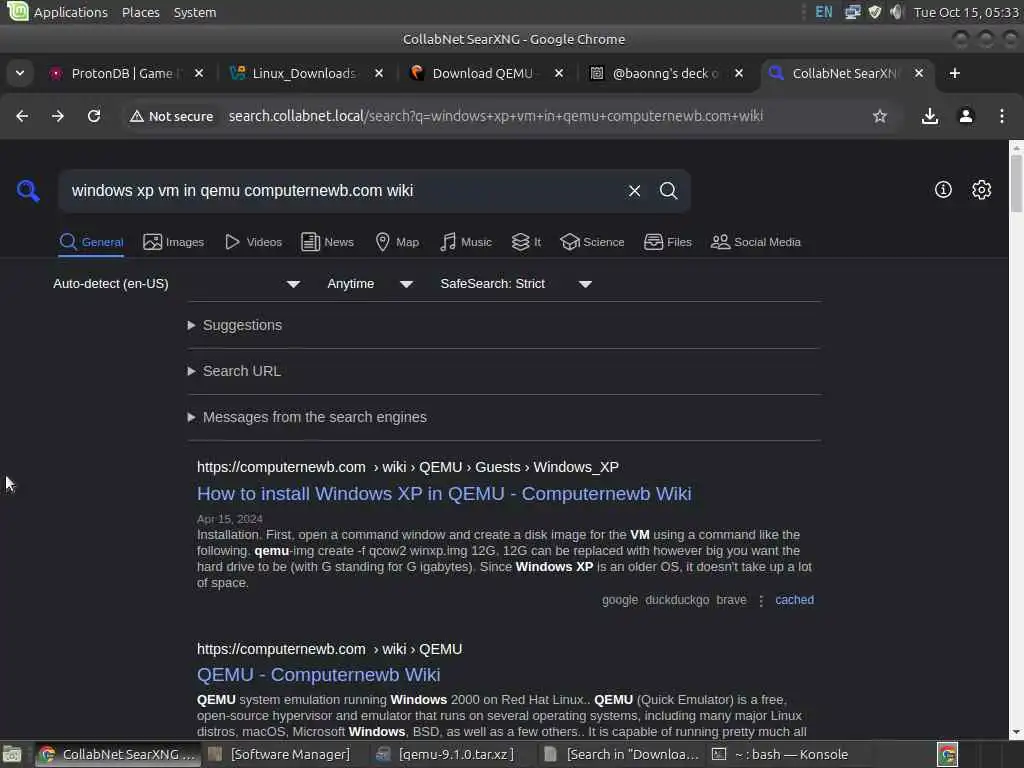The image size is (1024, 768).
Task: Click the Not secure site warning
Action: click(x=172, y=116)
